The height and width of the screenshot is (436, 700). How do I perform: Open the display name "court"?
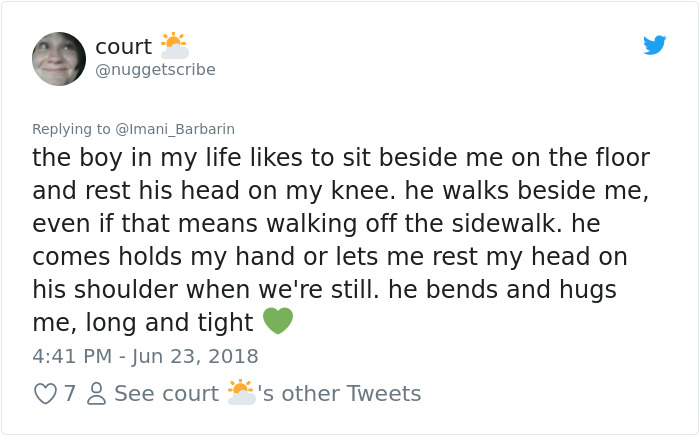click(x=123, y=46)
